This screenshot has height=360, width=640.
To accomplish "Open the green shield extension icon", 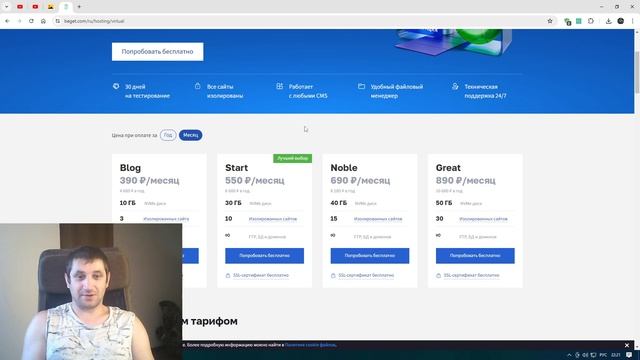I will pyautogui.click(x=567, y=21).
